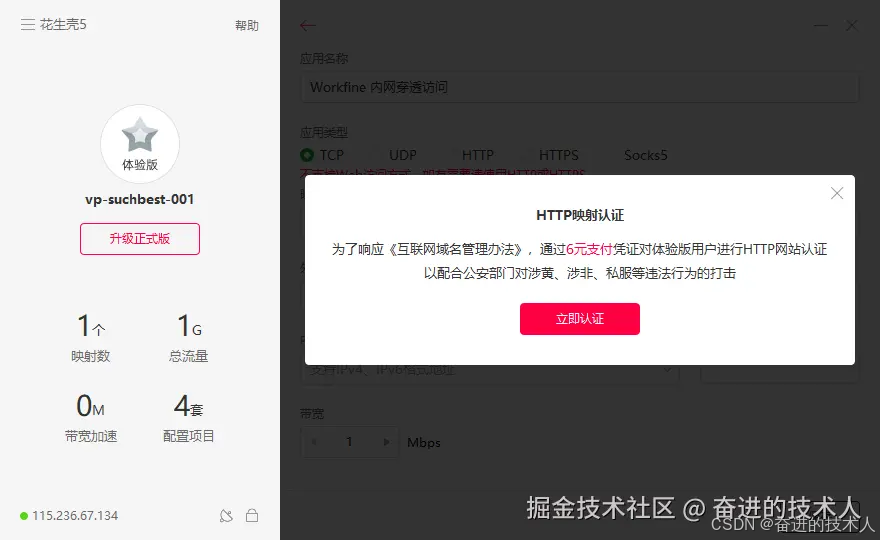Click account name vp-suchbest-001
880x540 pixels.
click(x=140, y=199)
